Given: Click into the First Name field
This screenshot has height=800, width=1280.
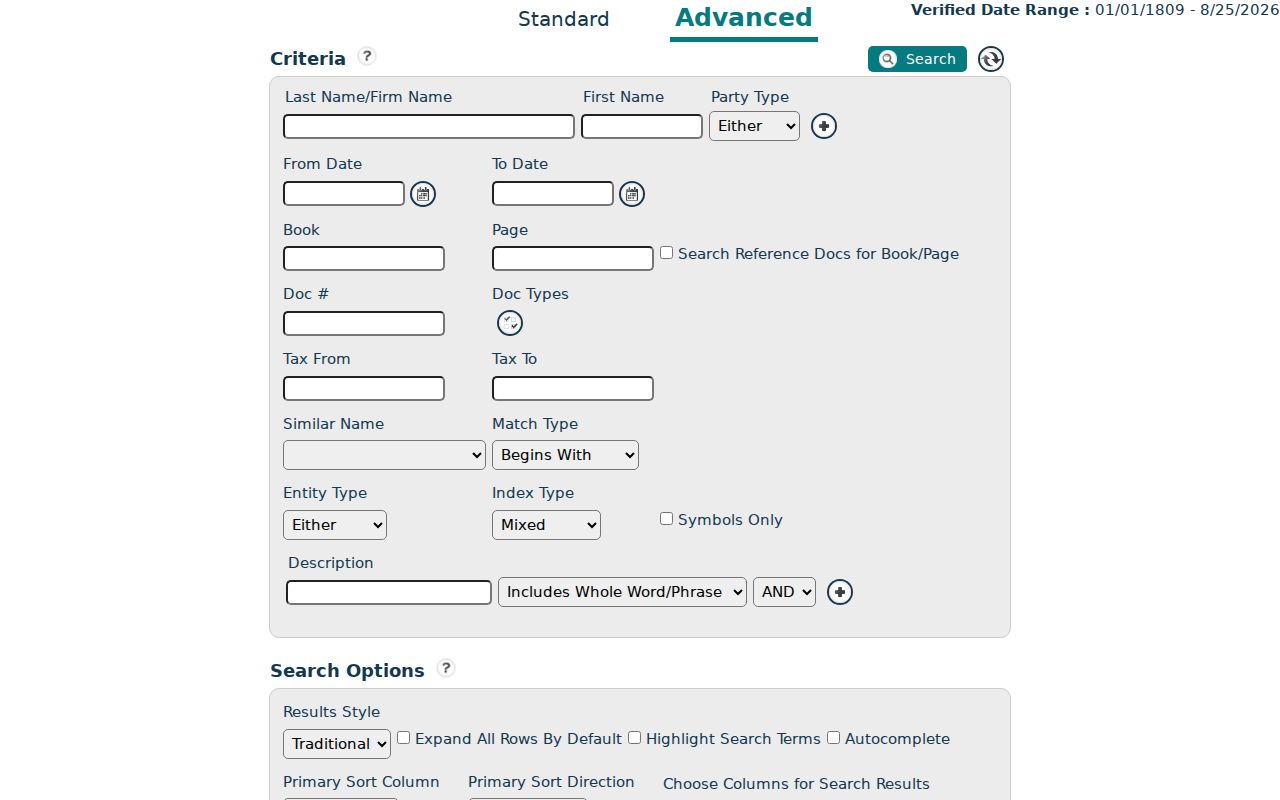Looking at the screenshot, I should 642,127.
